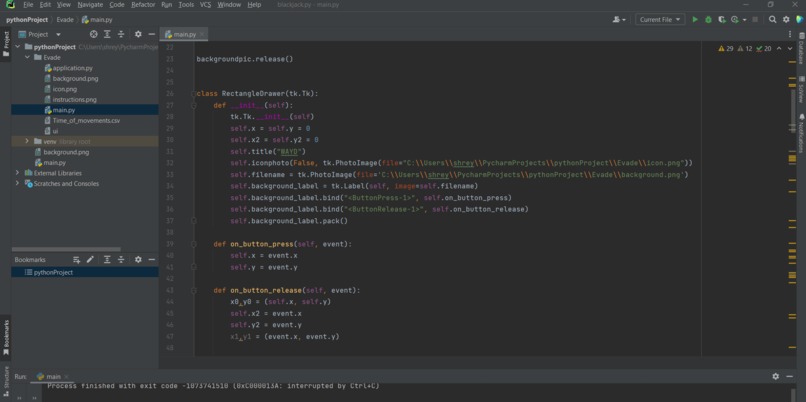Expand all in the Project panel toolbar
806x402 pixels.
107,34
